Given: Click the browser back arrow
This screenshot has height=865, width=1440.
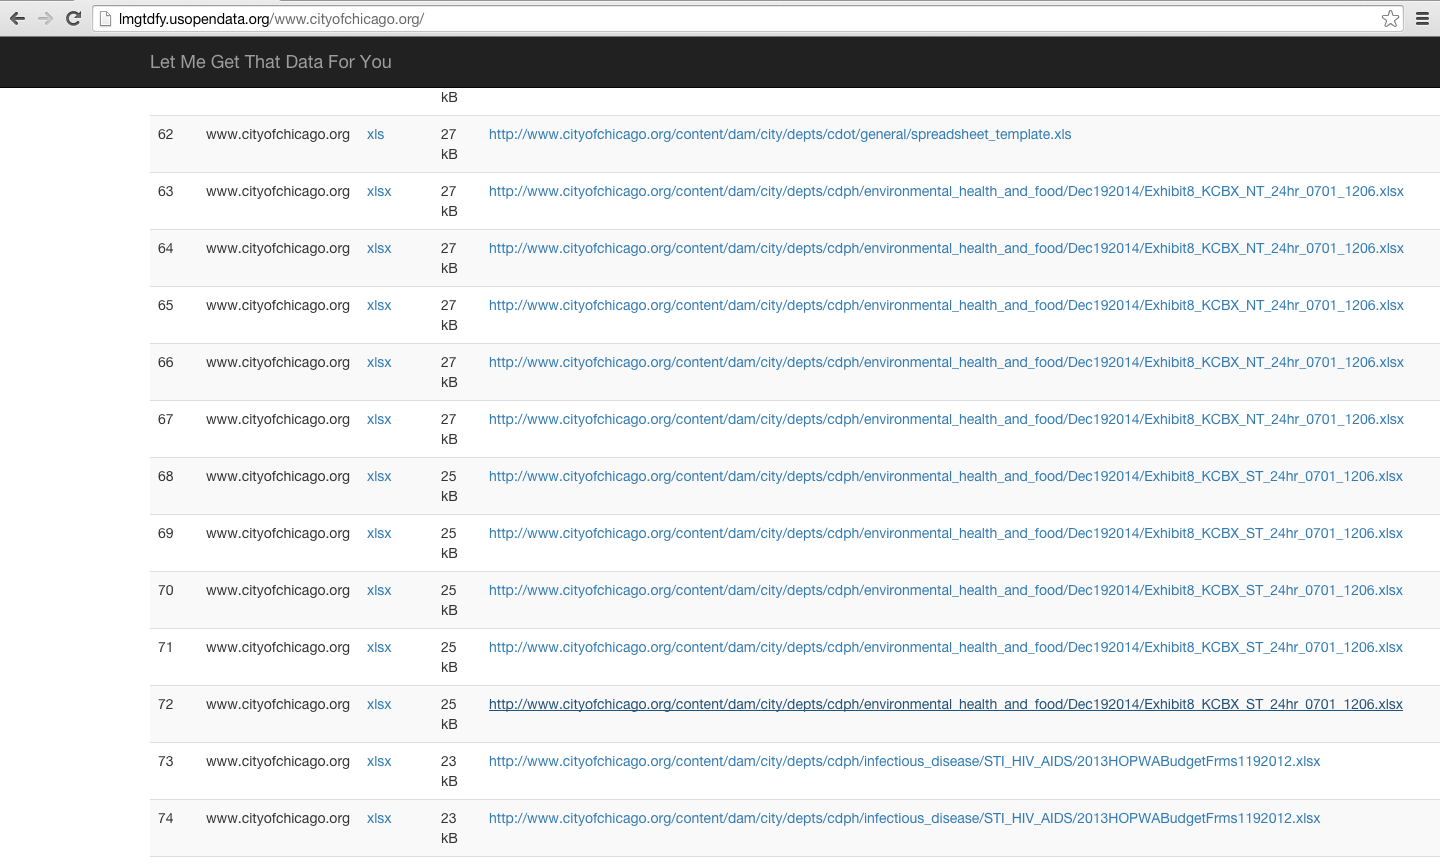Looking at the screenshot, I should 17,18.
